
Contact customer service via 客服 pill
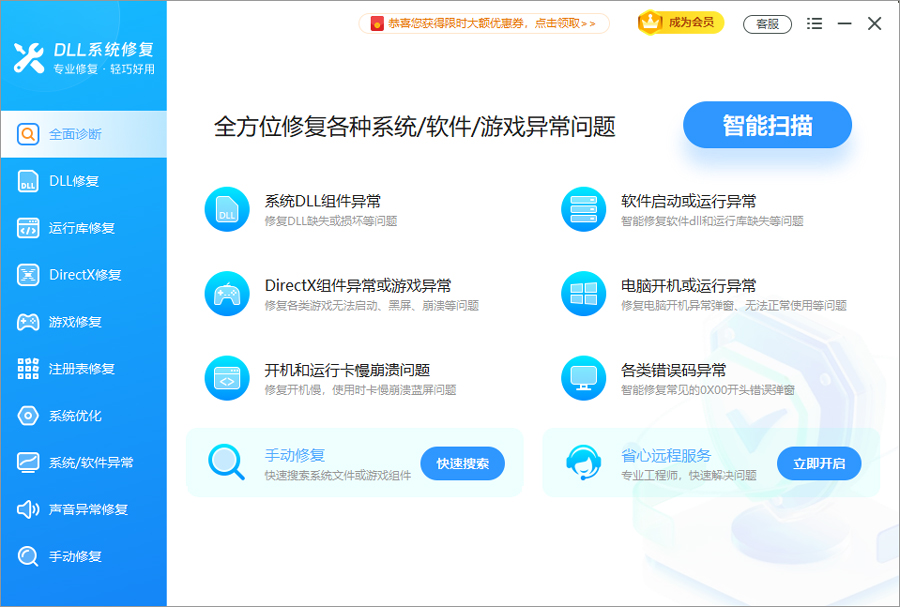766,24
